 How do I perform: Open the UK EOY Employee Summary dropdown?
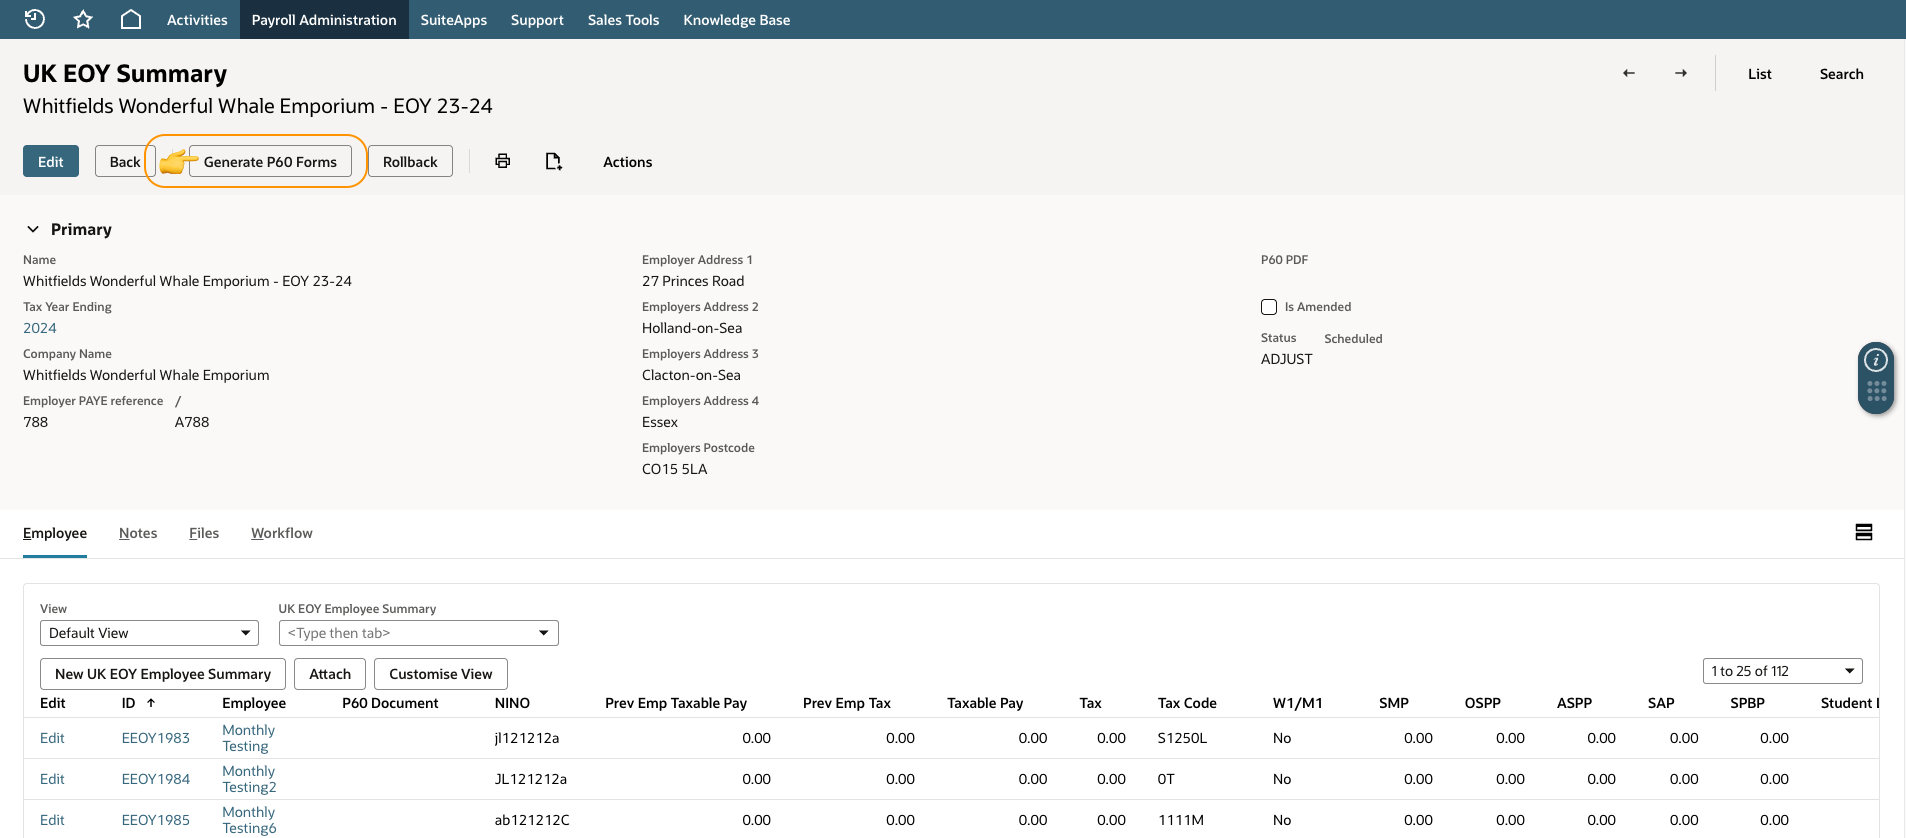point(418,633)
